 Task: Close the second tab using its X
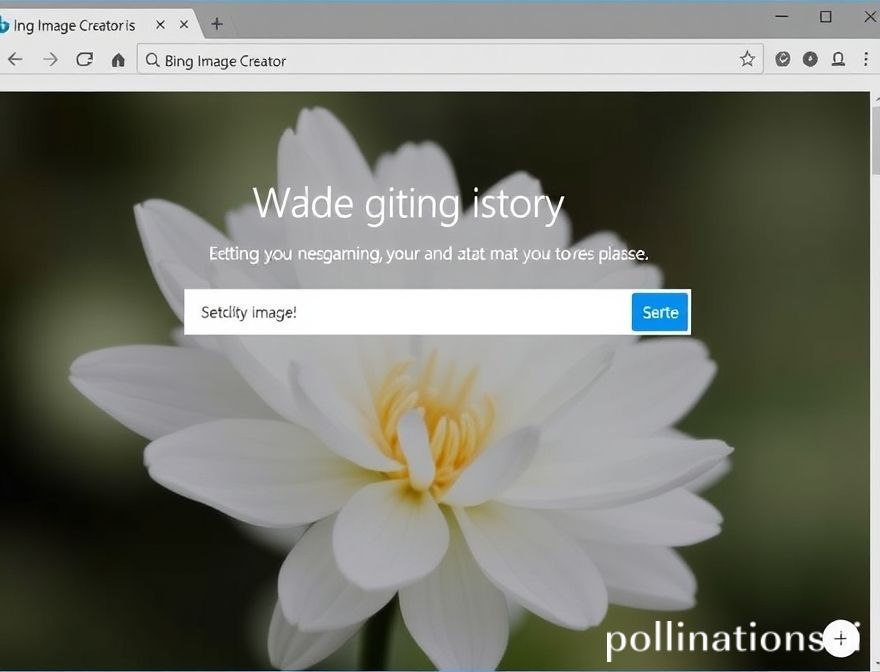point(184,25)
